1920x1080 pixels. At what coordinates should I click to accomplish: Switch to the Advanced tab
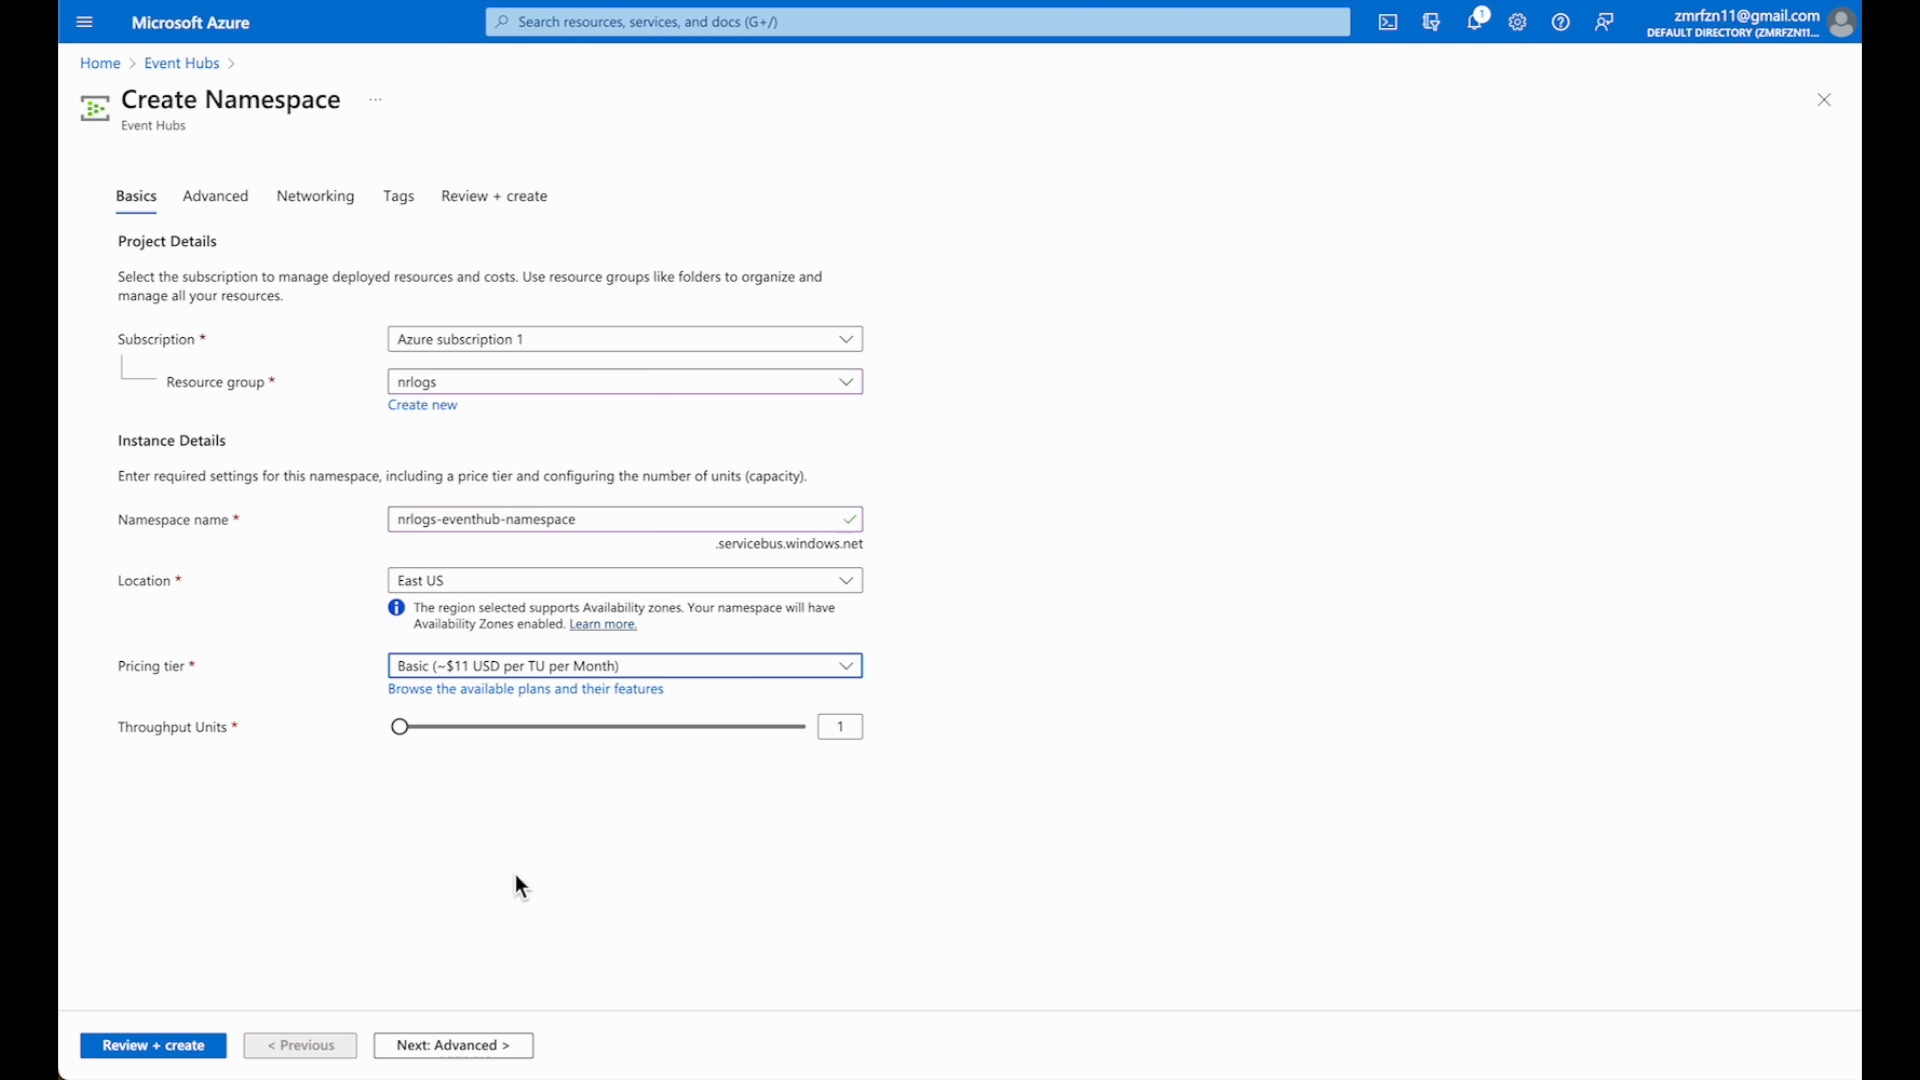[x=216, y=196]
